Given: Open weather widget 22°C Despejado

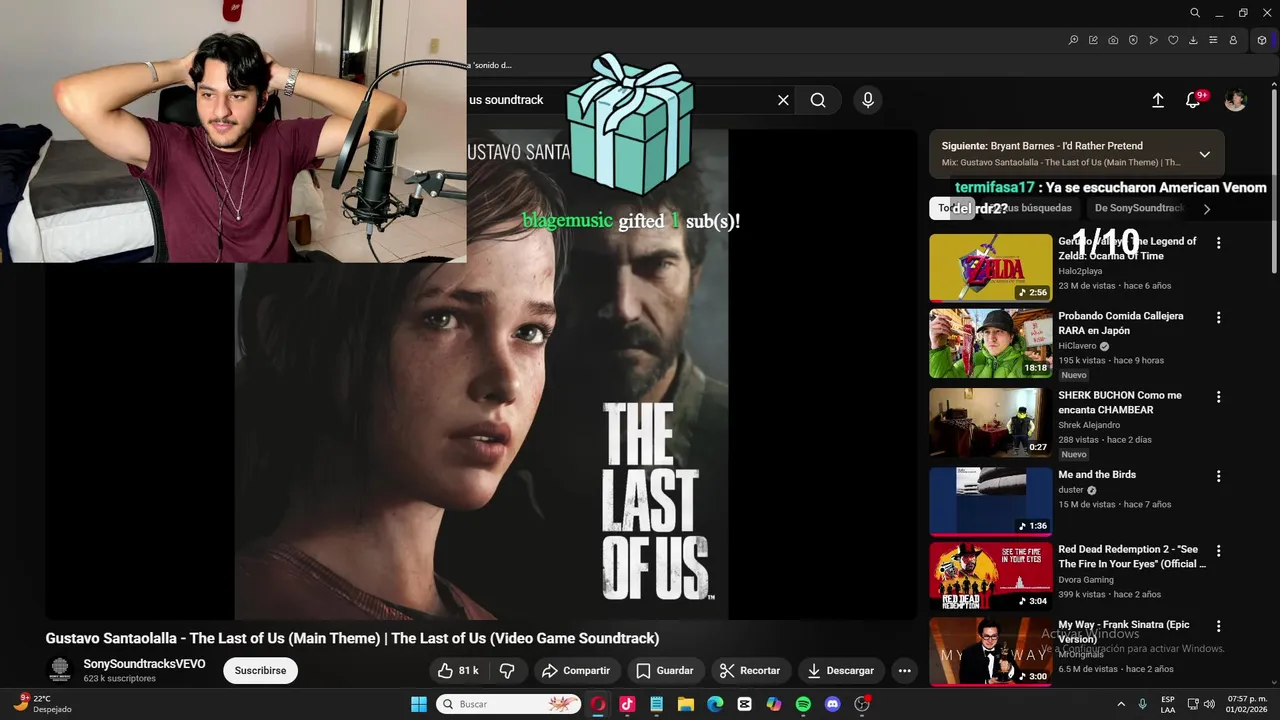Looking at the screenshot, I should pyautogui.click(x=42, y=704).
